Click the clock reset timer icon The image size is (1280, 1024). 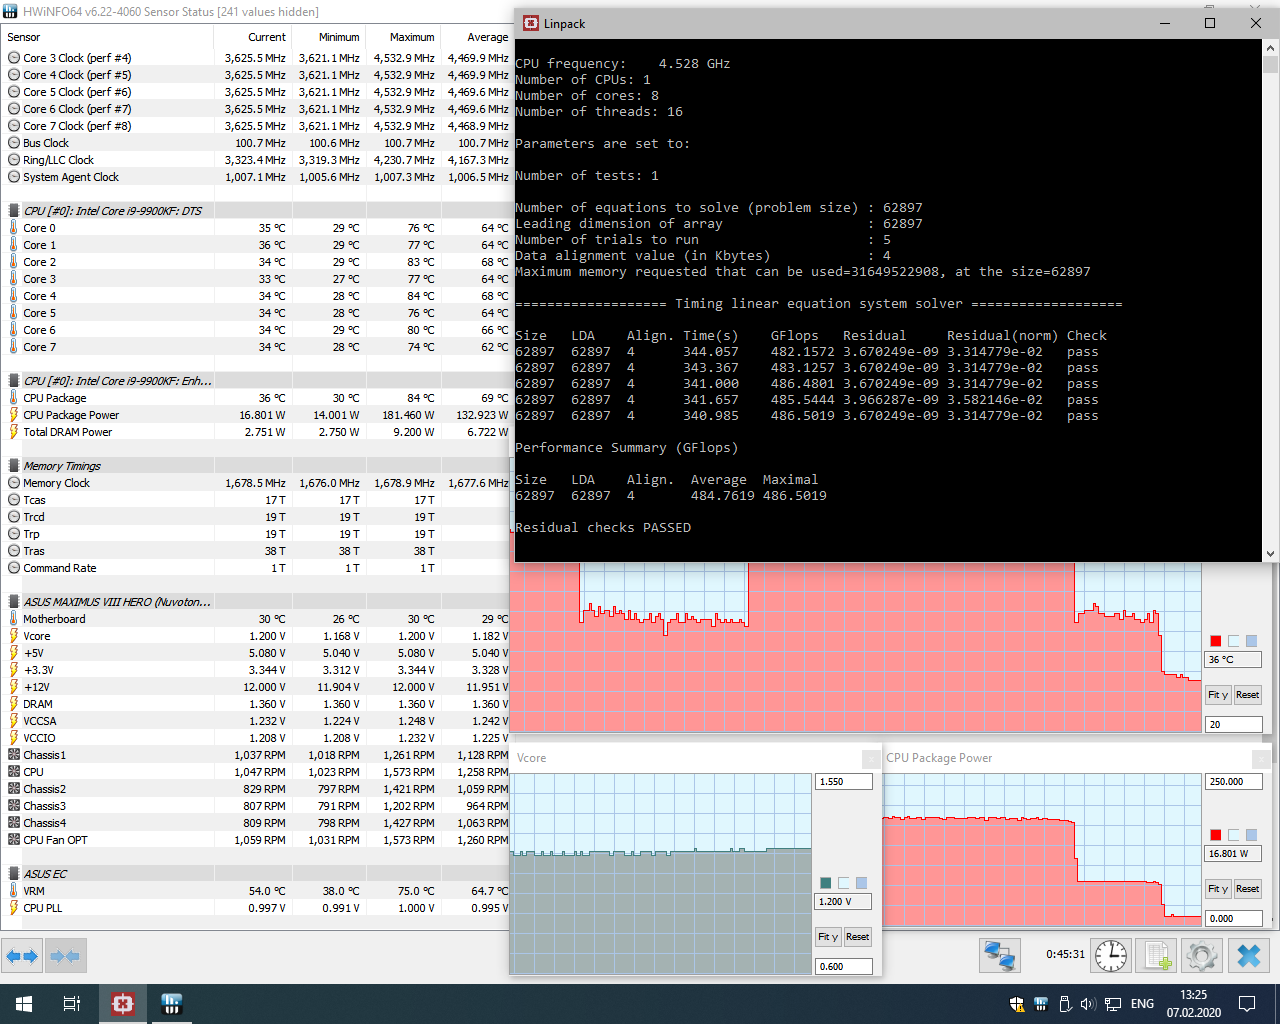tap(1111, 956)
